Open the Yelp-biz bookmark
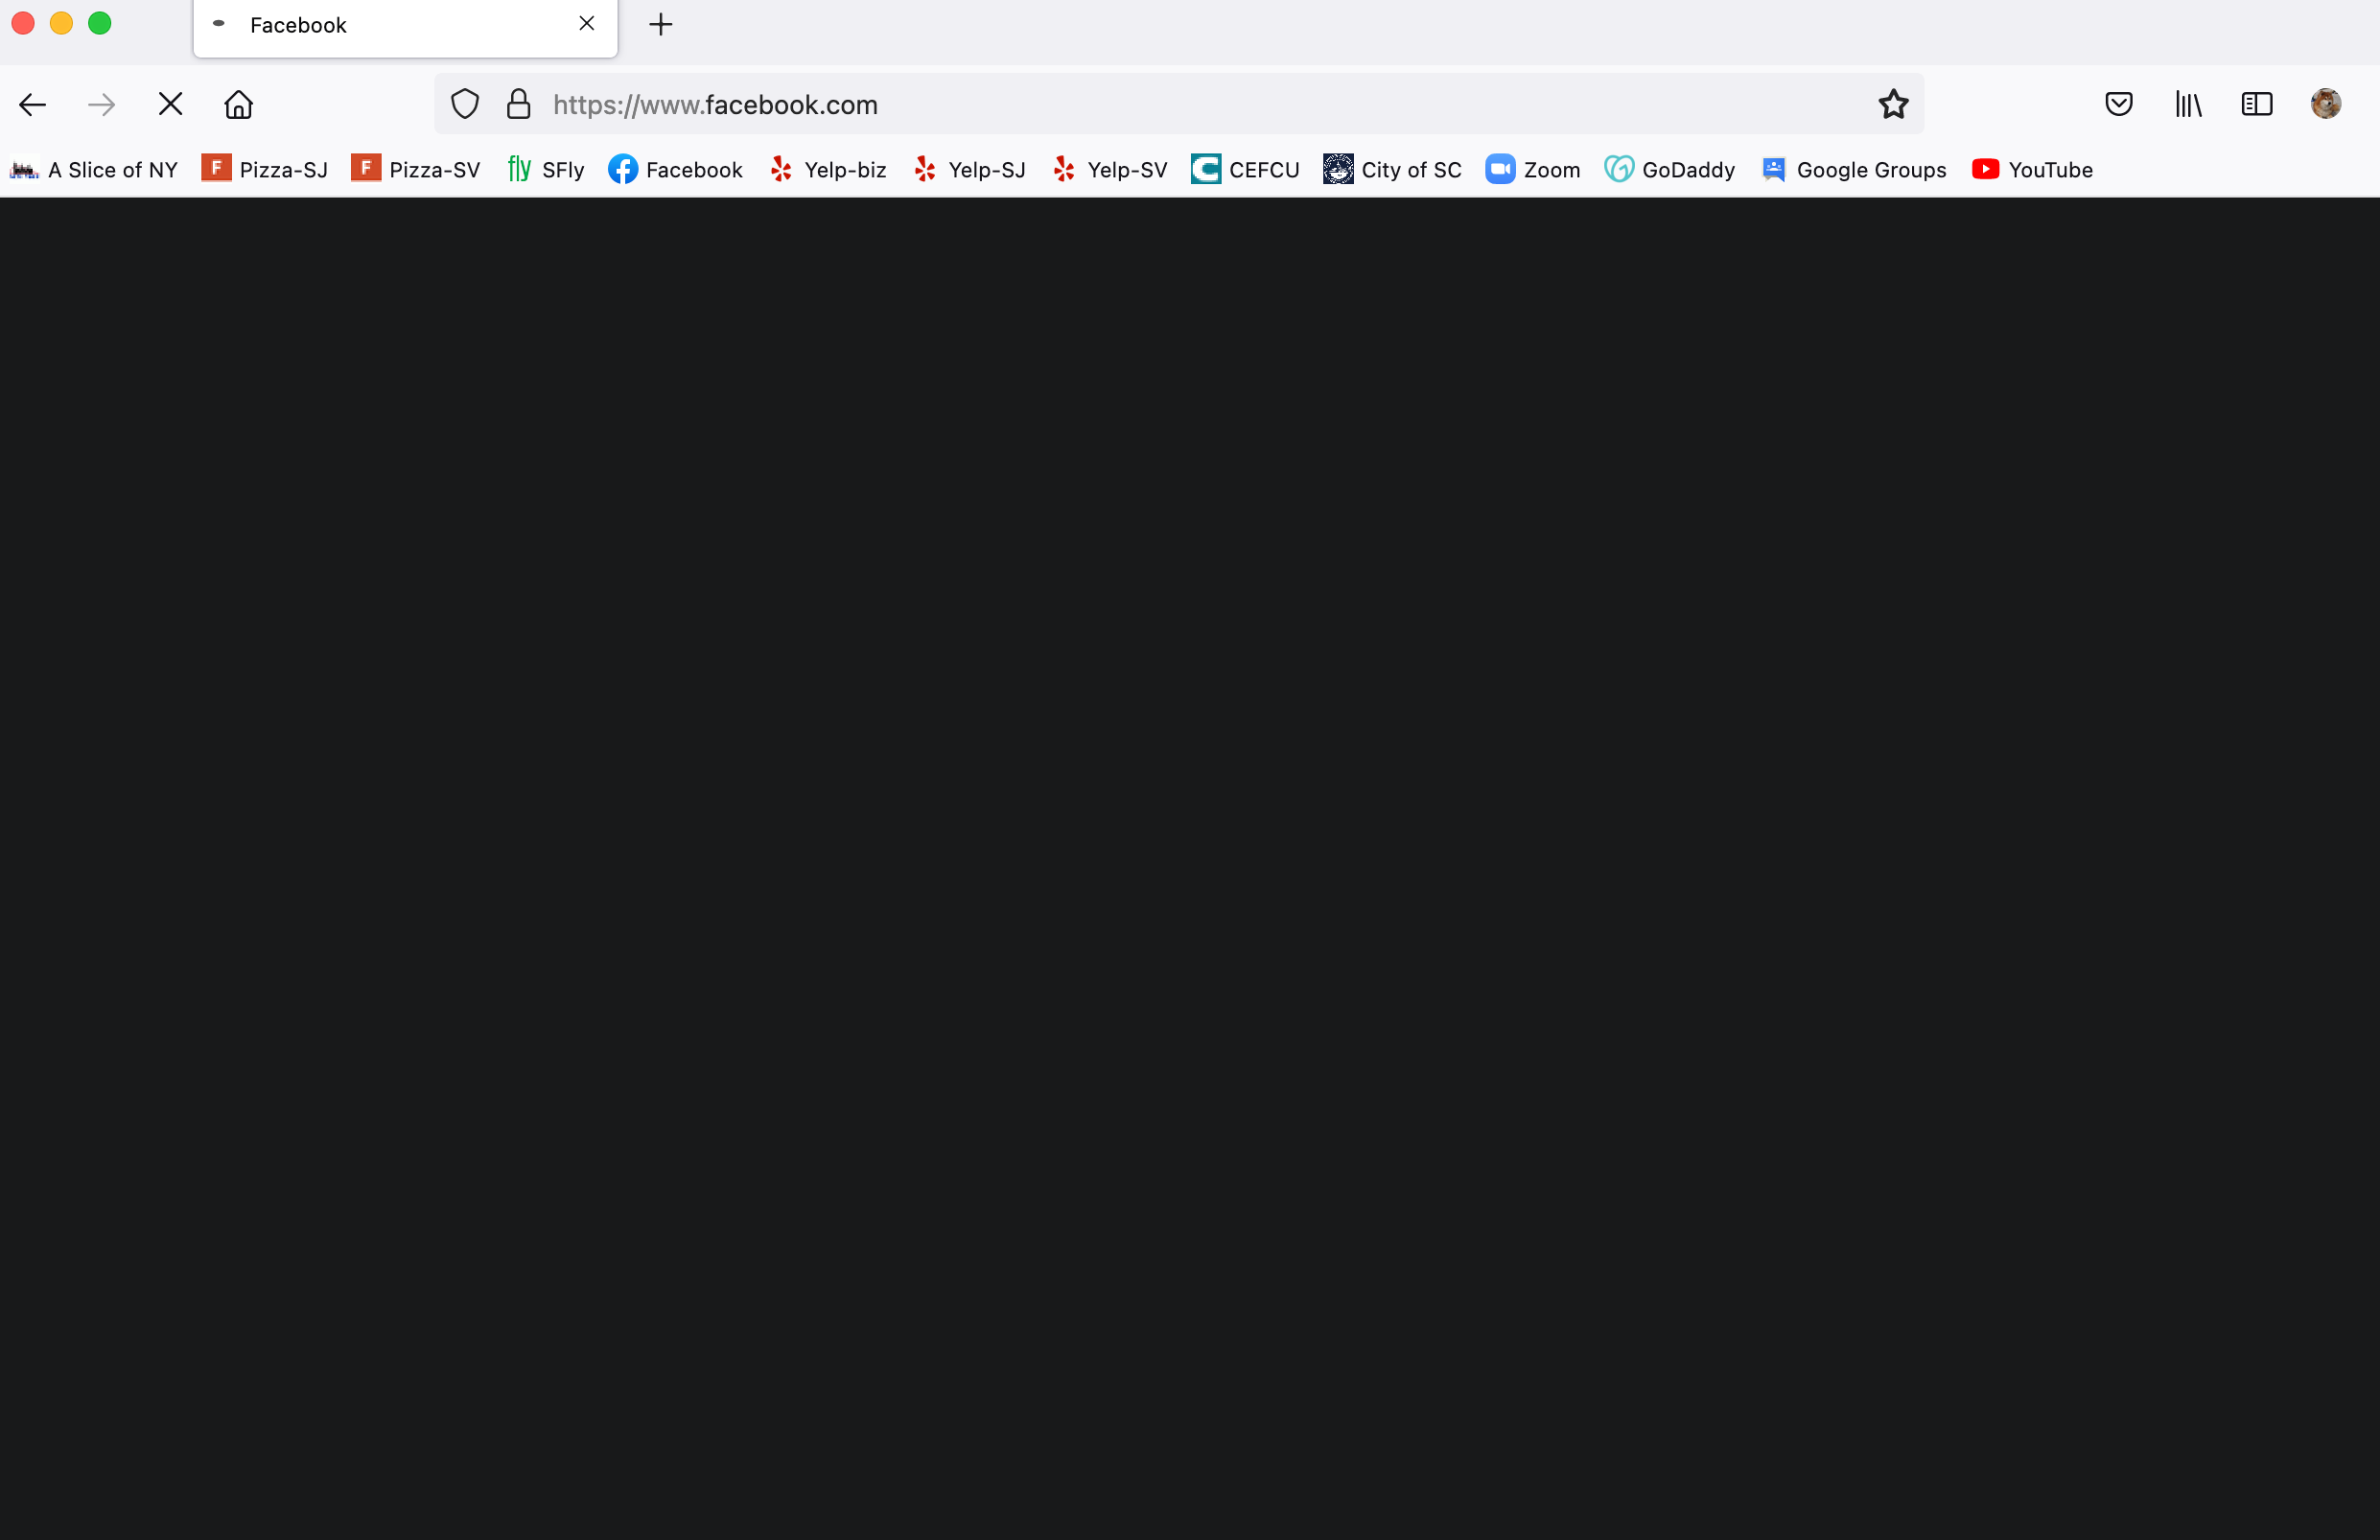 pyautogui.click(x=828, y=170)
